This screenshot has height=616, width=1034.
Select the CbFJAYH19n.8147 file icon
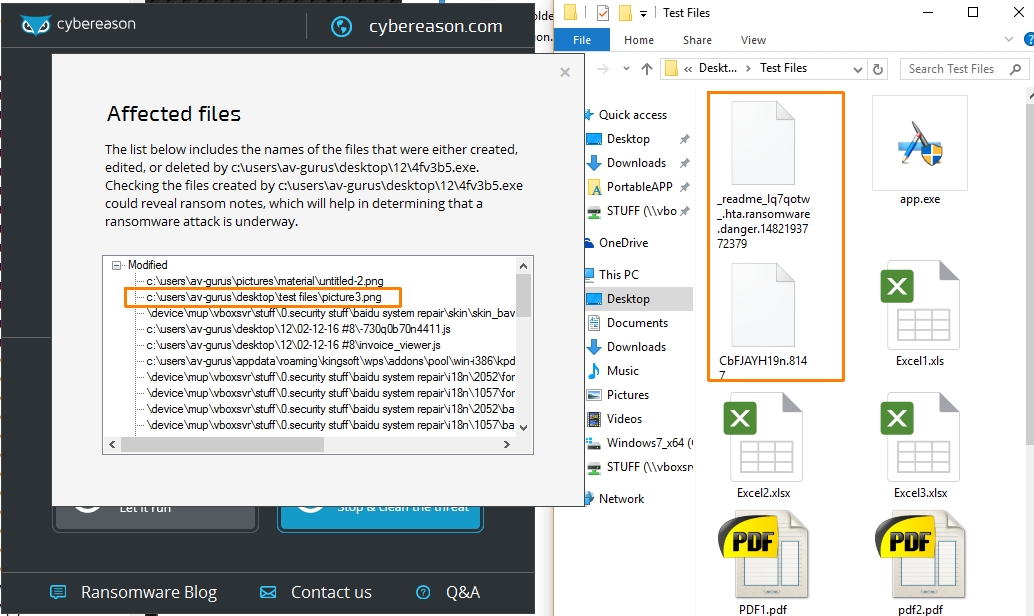[763, 305]
